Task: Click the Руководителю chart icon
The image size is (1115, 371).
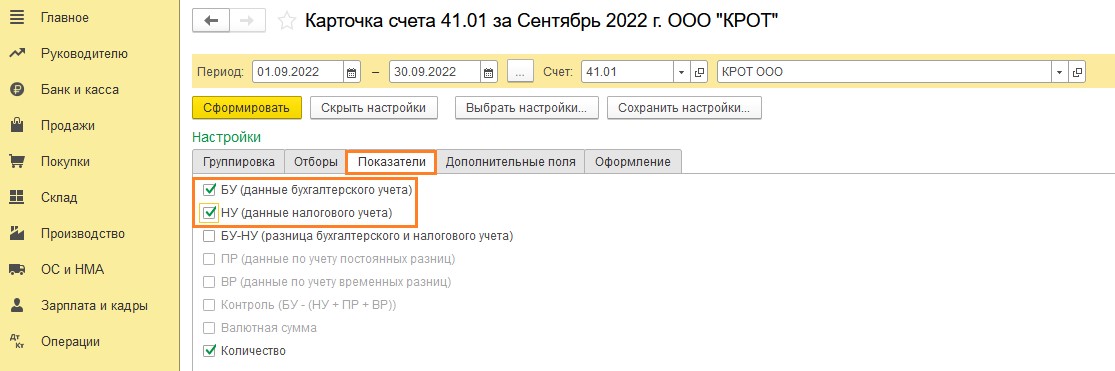Action: (x=18, y=53)
